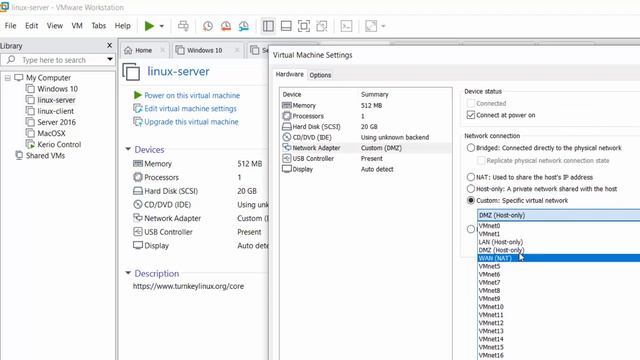Image resolution: width=640 pixels, height=360 pixels.
Task: Click the Unity mode toolbar icon
Action: (322, 26)
